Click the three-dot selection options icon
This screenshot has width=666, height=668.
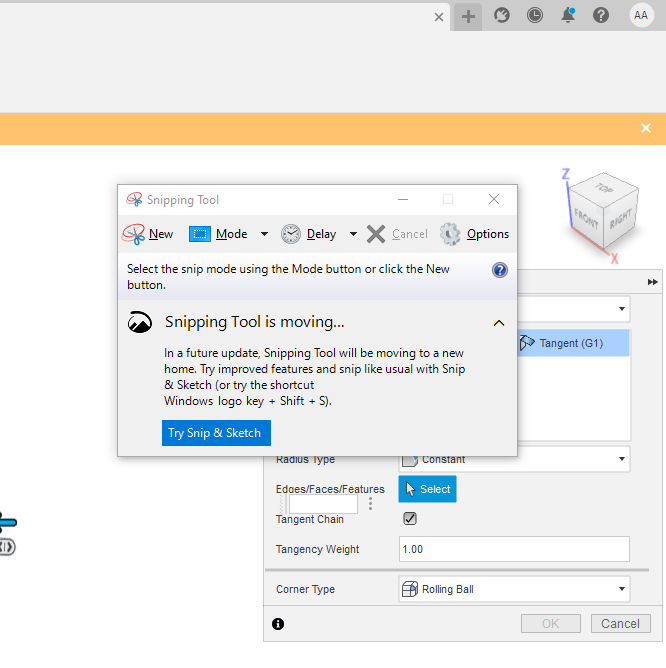point(370,504)
